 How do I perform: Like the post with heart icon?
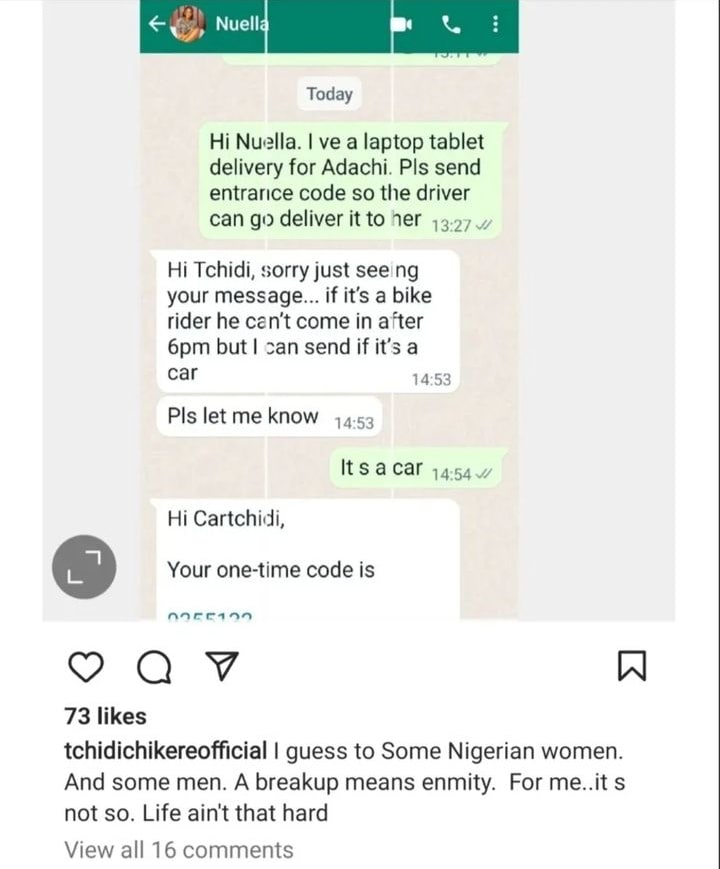[86, 666]
